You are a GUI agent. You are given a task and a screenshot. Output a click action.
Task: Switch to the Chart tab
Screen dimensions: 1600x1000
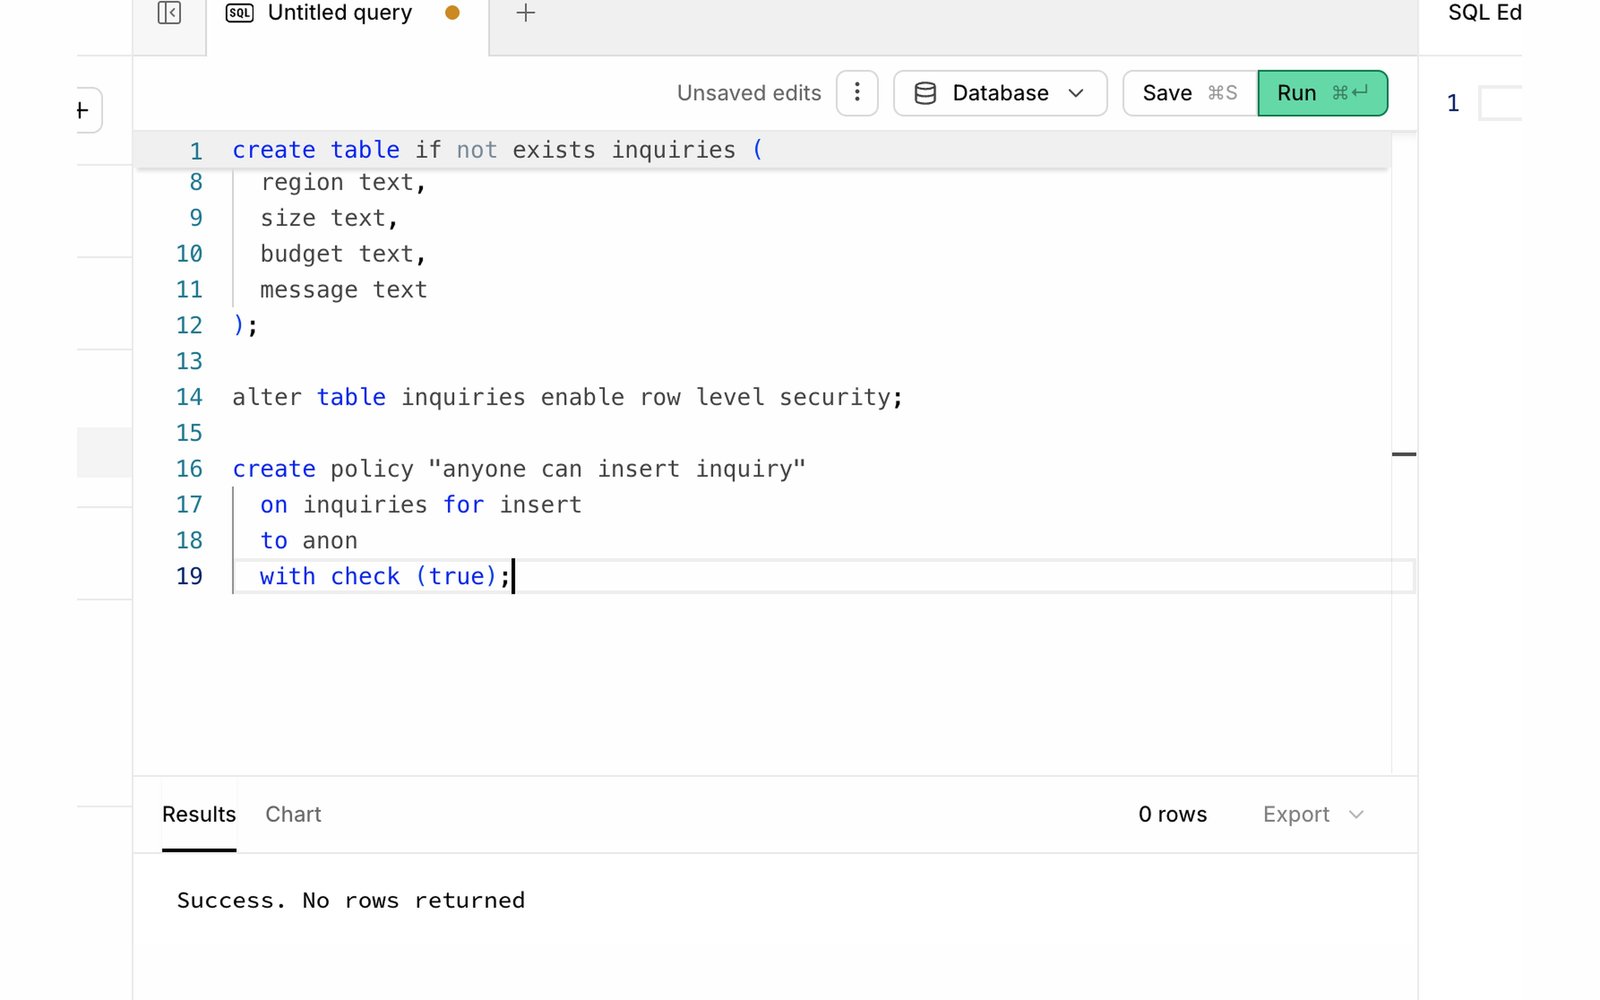click(293, 814)
